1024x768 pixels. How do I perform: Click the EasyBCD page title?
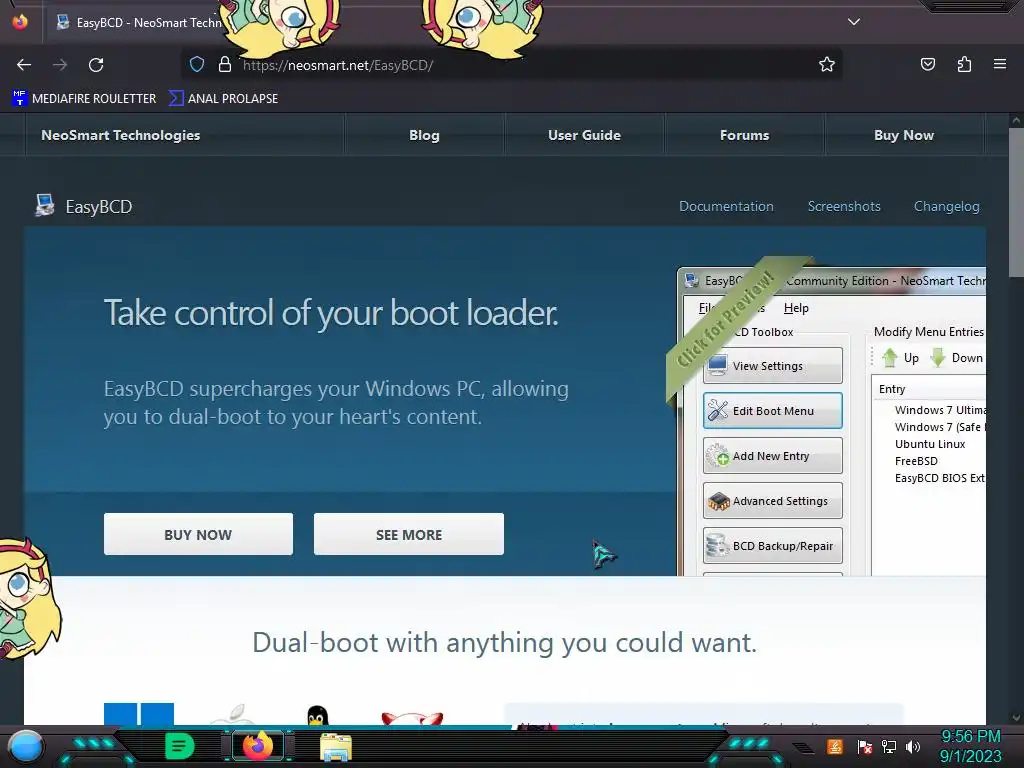[99, 206]
